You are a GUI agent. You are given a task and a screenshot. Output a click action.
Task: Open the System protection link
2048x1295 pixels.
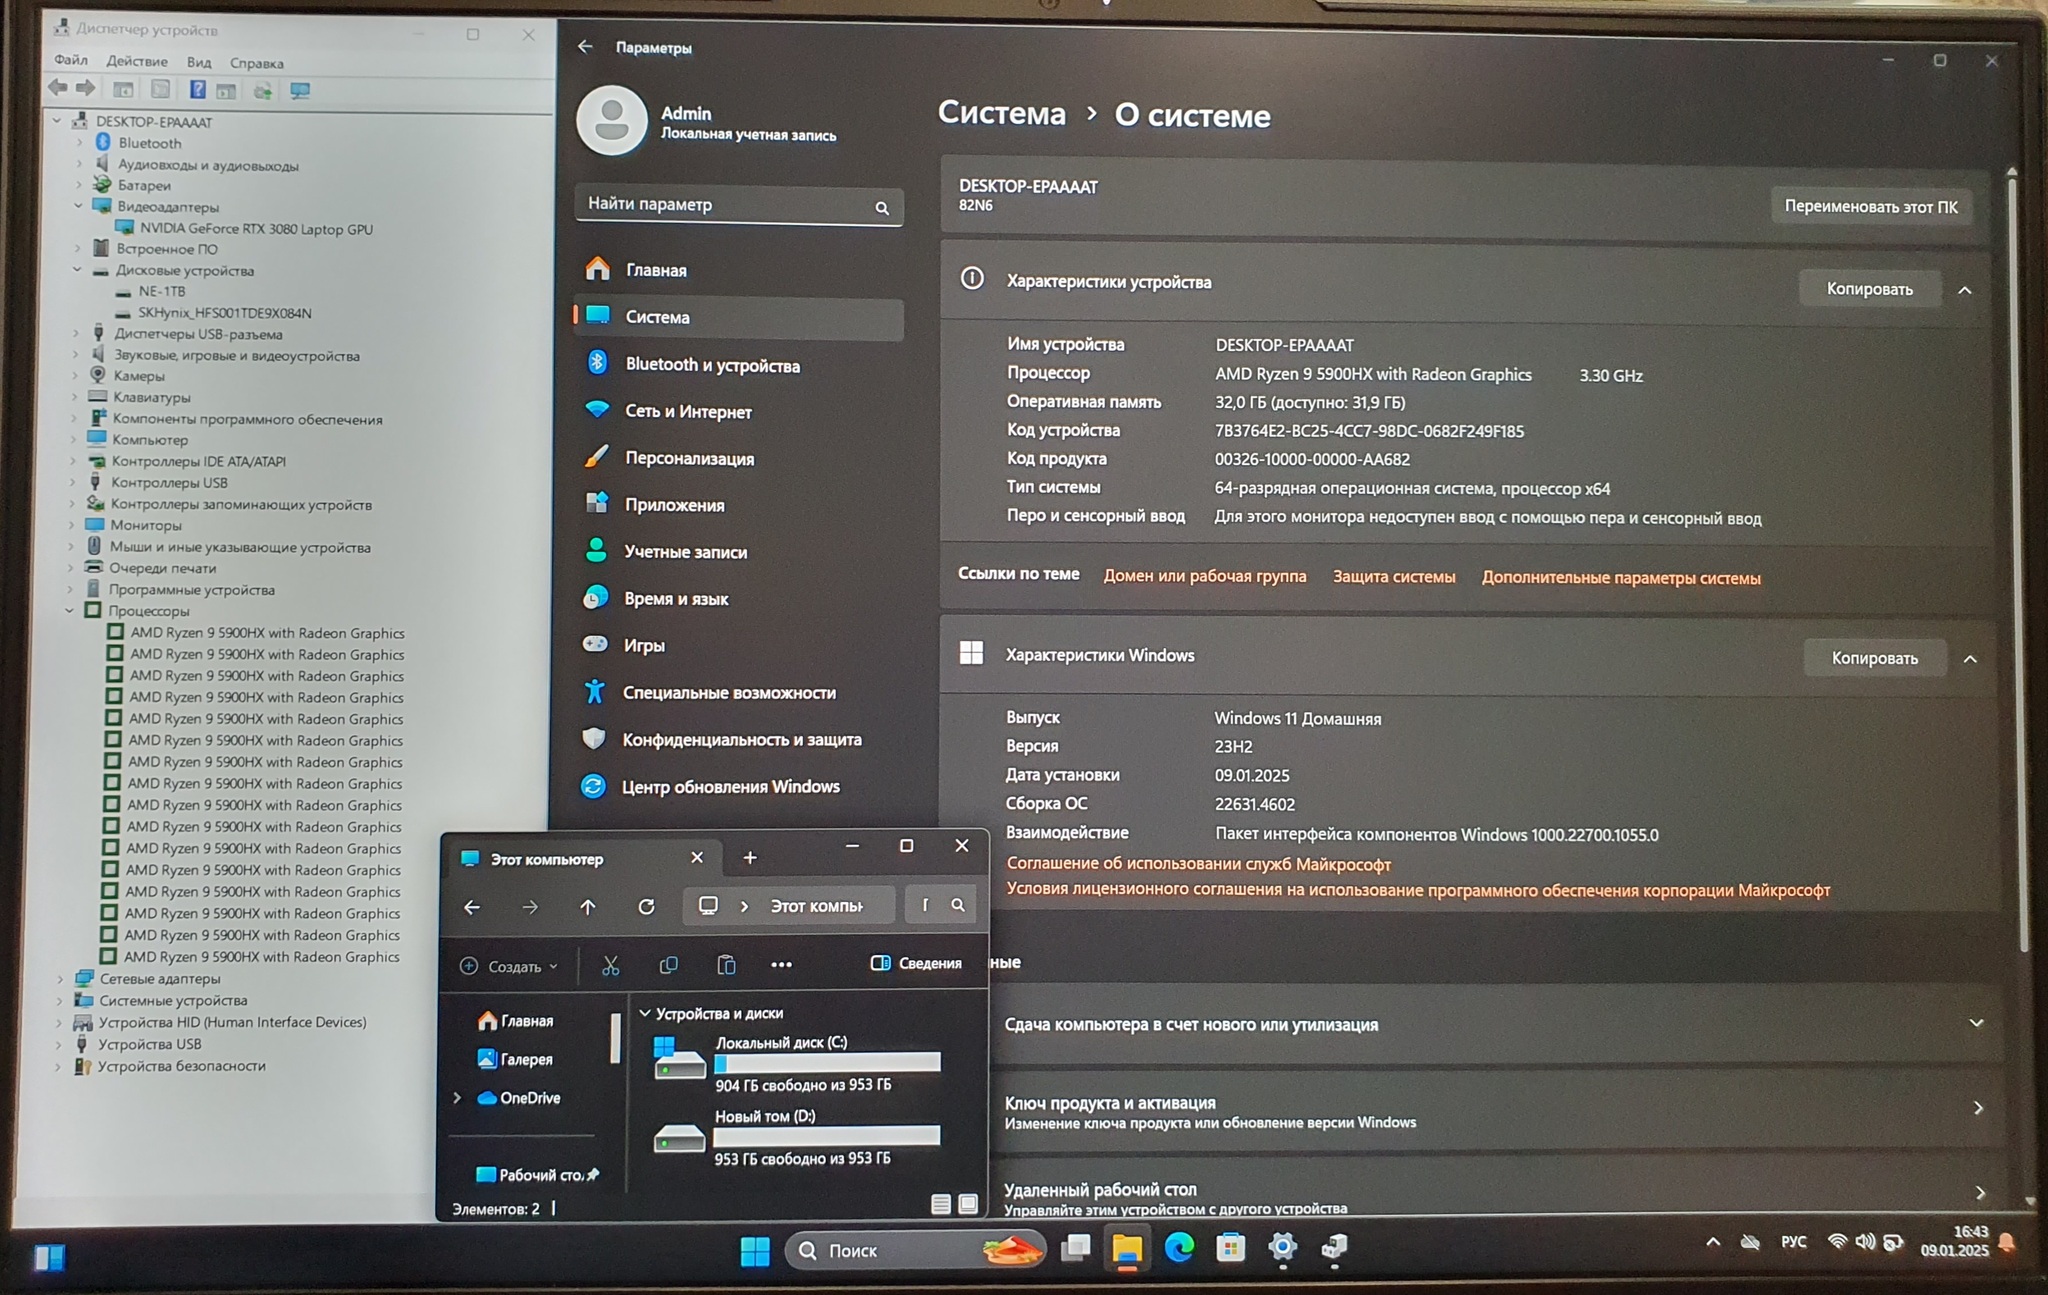coord(1393,577)
